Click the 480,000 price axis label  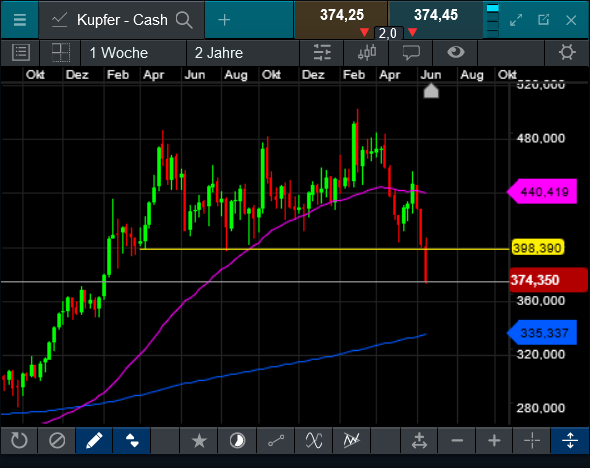pos(541,138)
